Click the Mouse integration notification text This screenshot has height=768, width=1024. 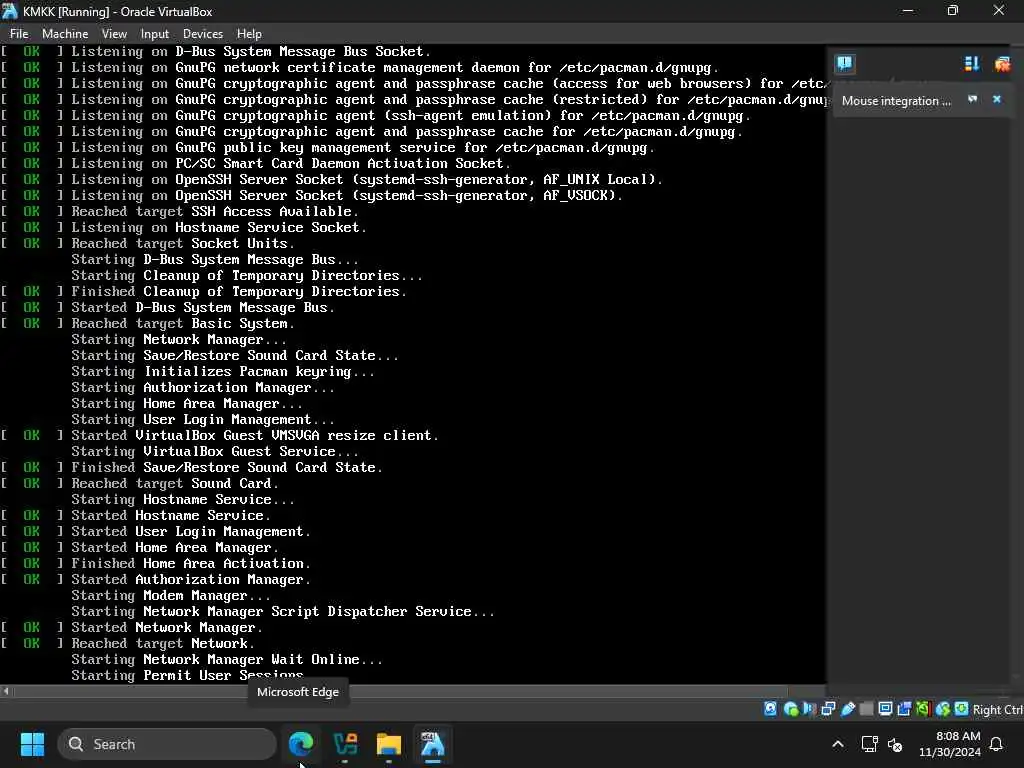click(895, 101)
